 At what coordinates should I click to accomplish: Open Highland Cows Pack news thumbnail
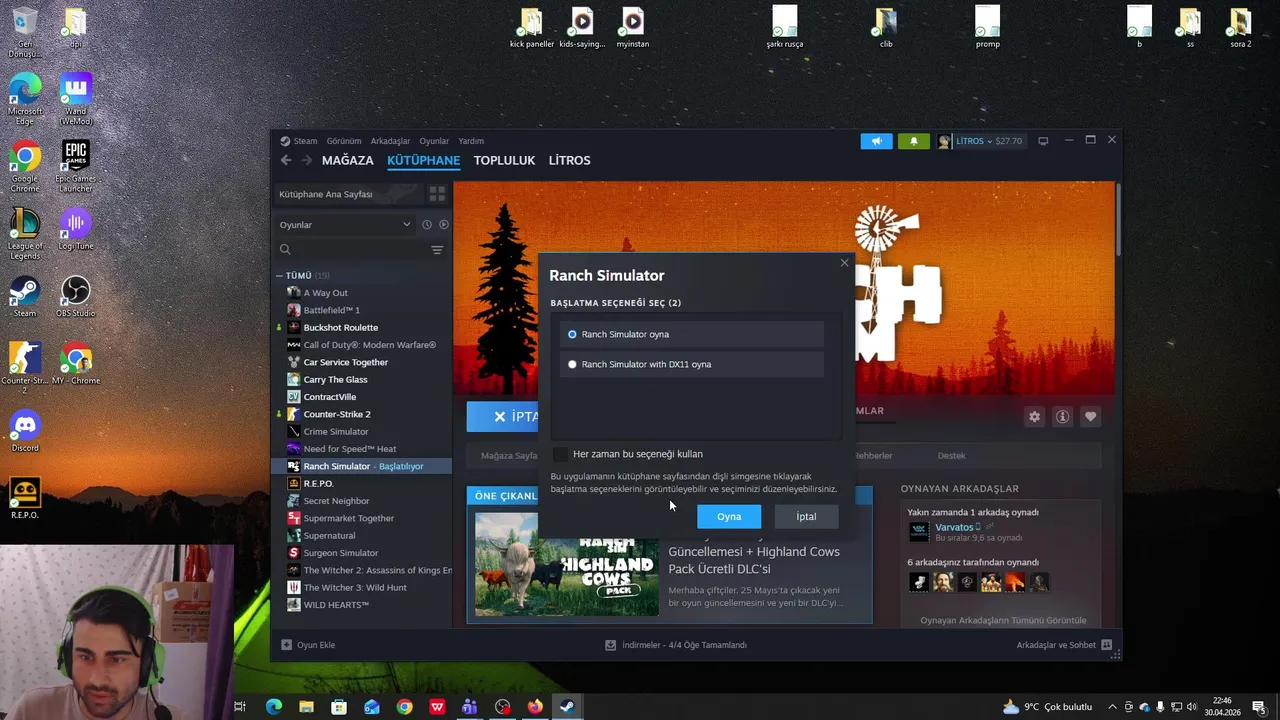(565, 565)
